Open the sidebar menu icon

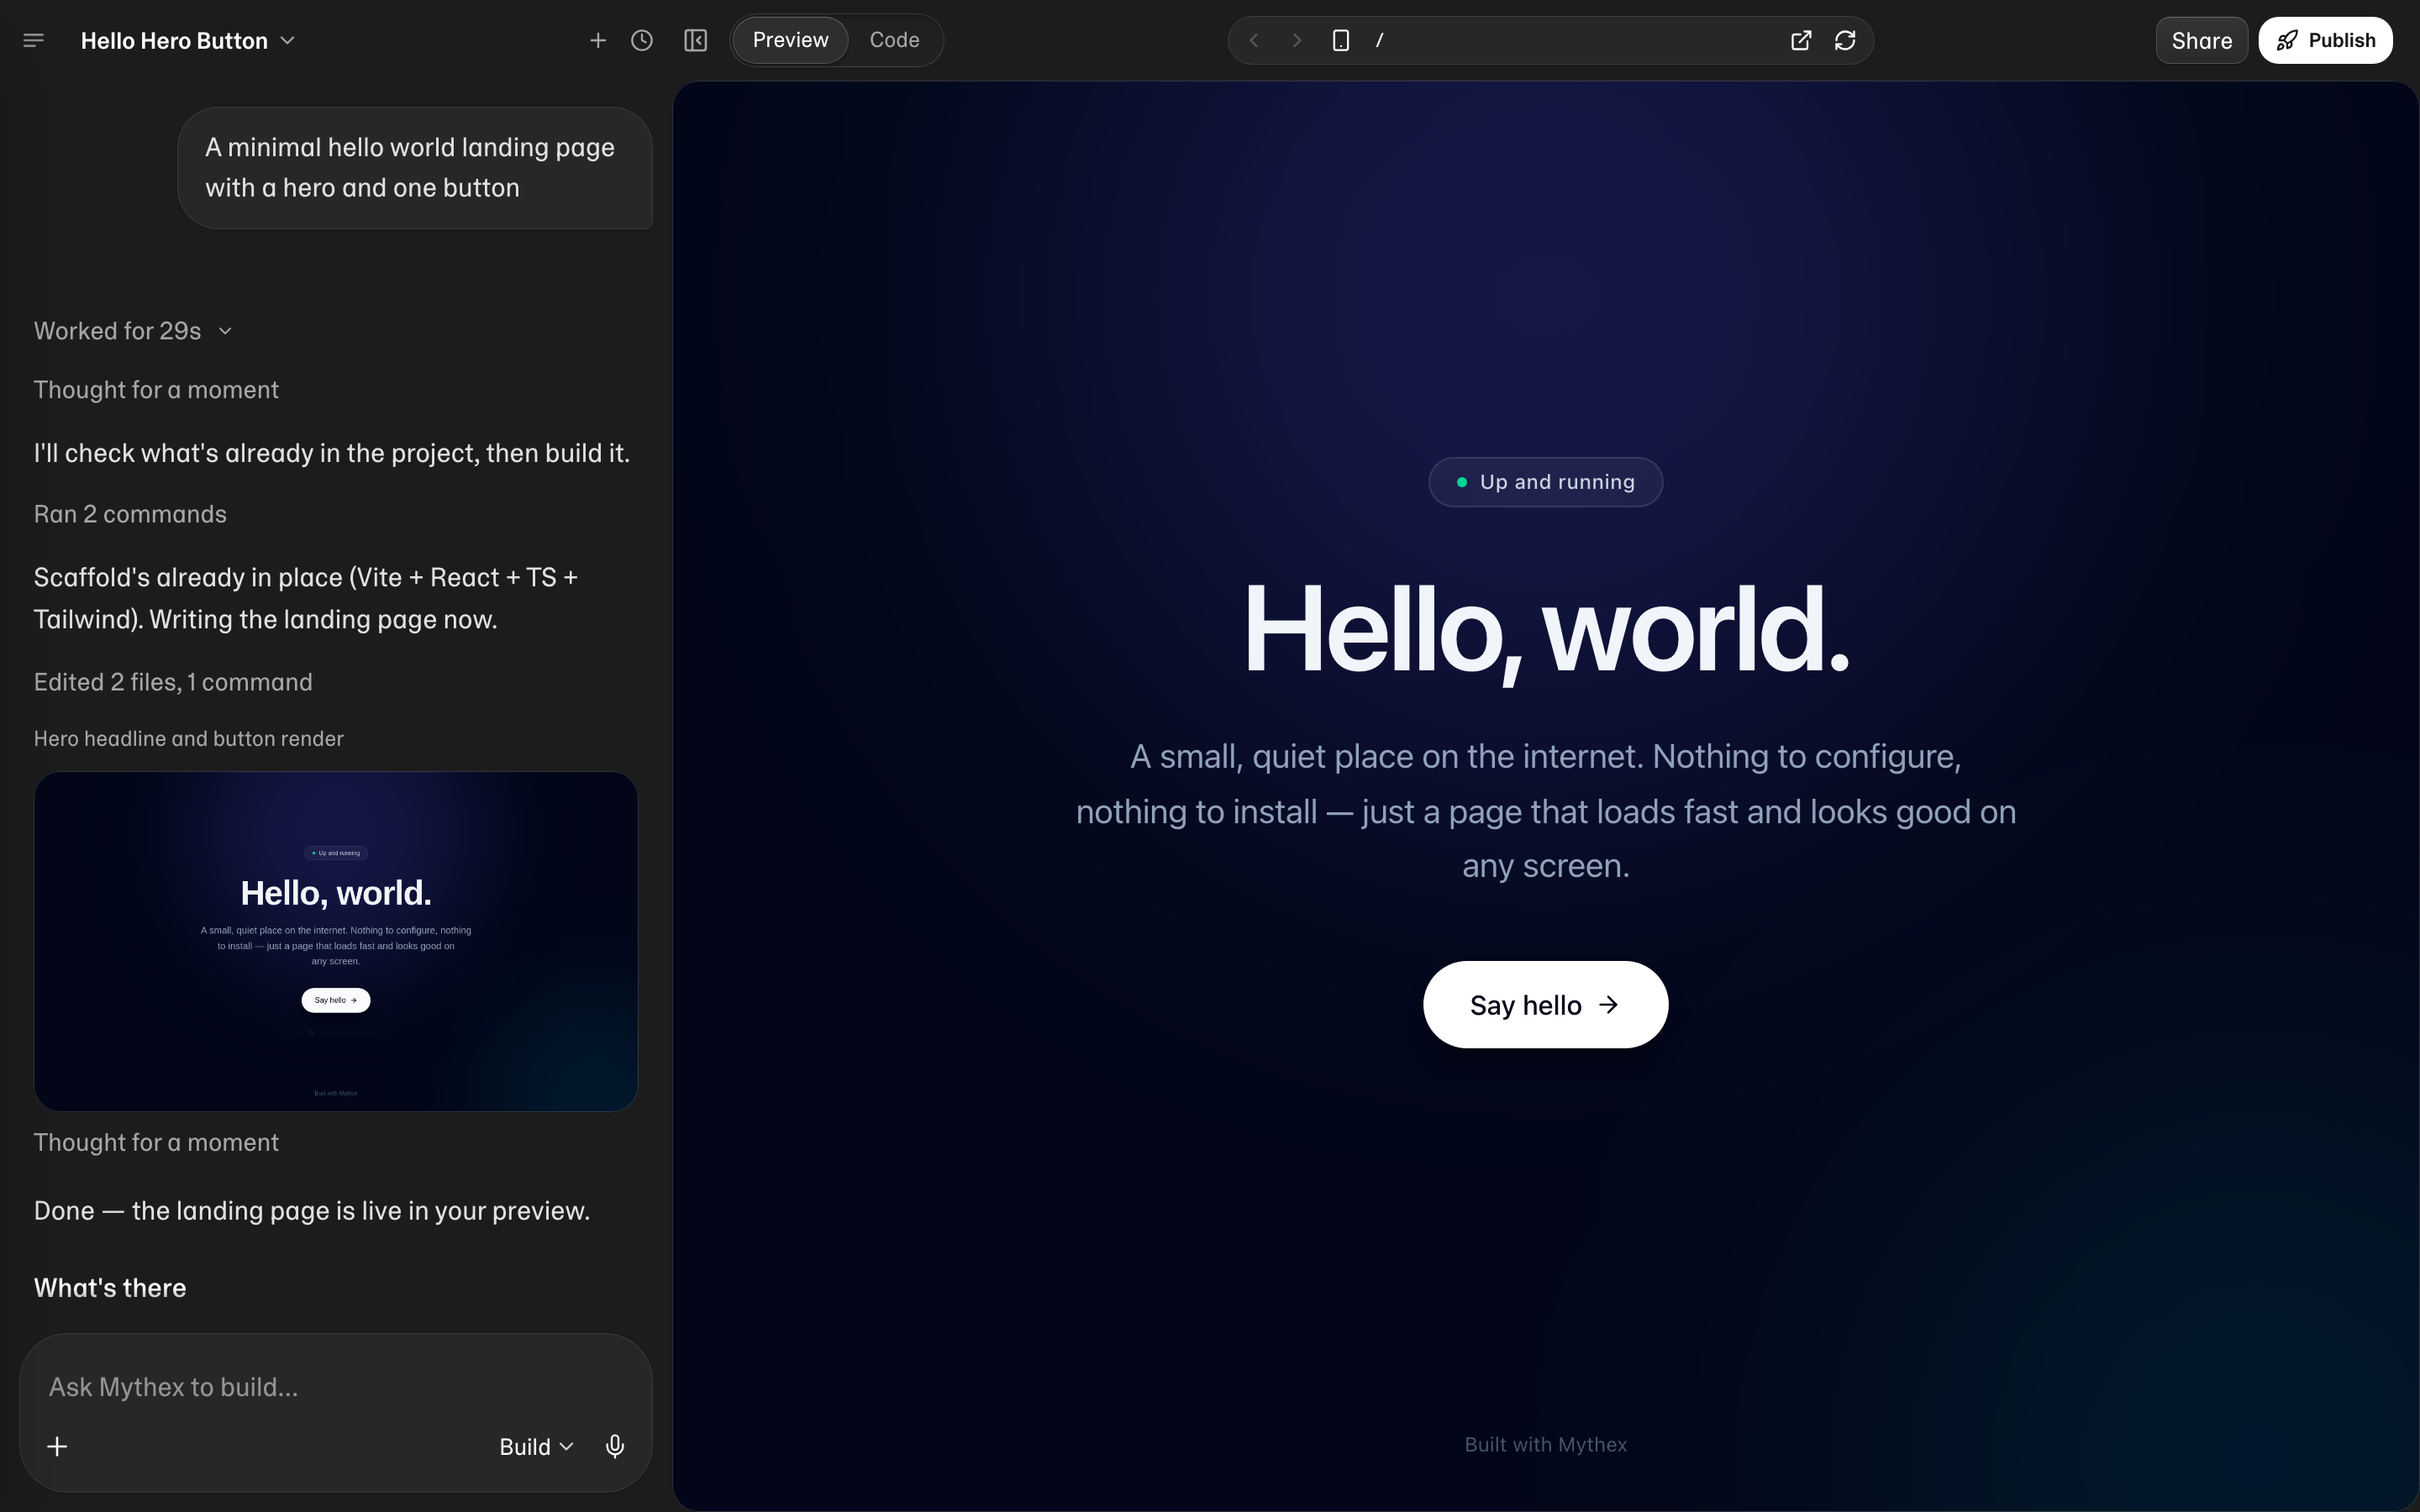(33, 40)
